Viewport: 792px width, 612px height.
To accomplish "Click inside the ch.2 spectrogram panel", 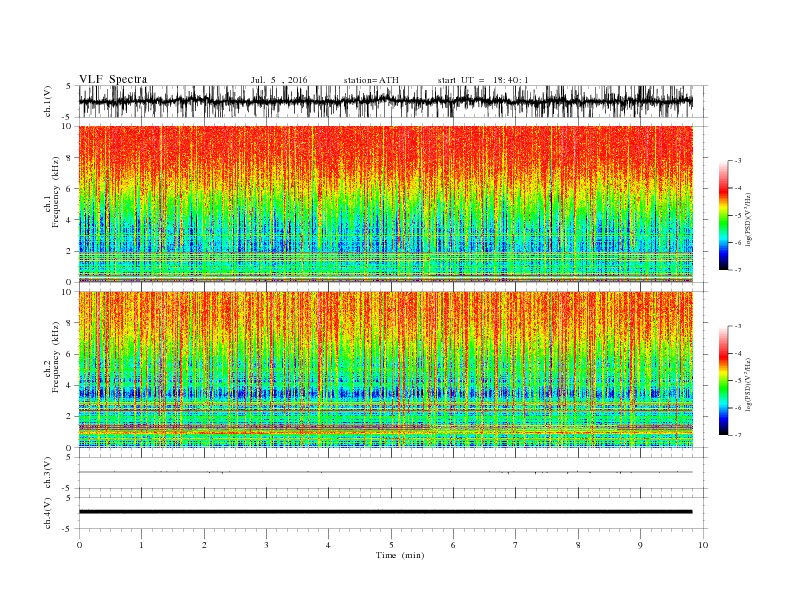I will [x=386, y=370].
